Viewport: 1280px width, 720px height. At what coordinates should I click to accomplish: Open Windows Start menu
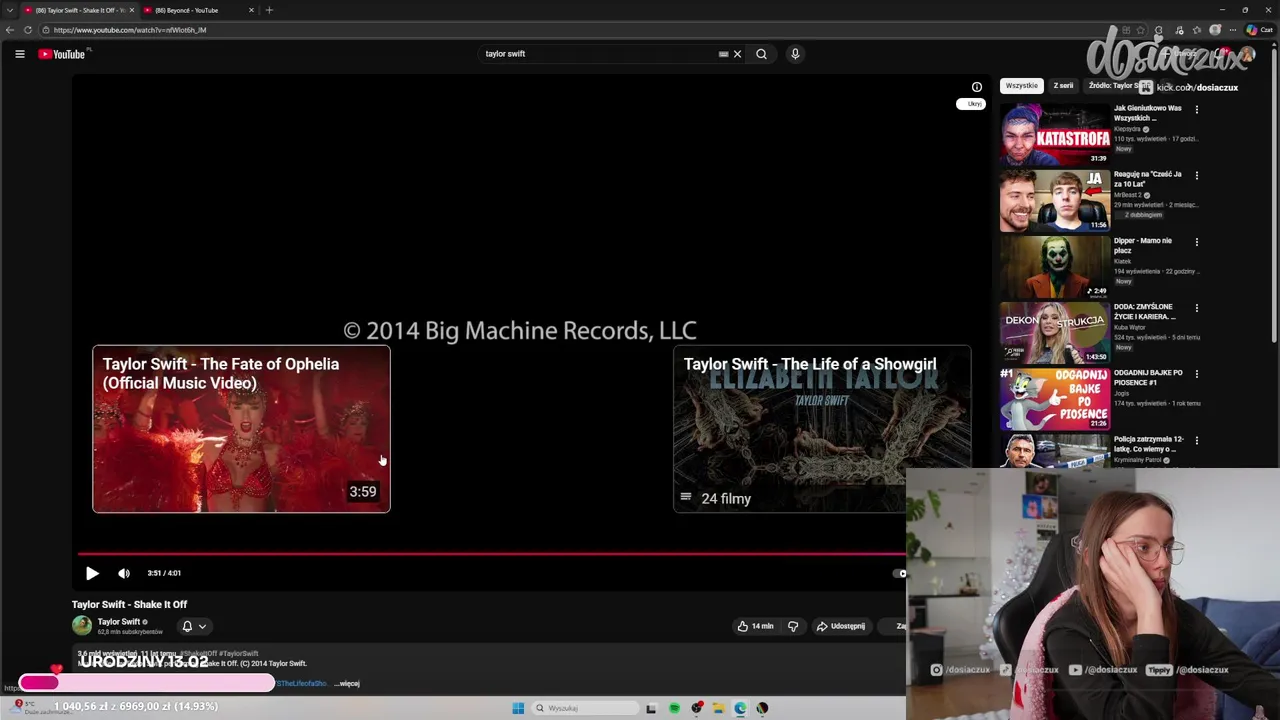pyautogui.click(x=518, y=708)
